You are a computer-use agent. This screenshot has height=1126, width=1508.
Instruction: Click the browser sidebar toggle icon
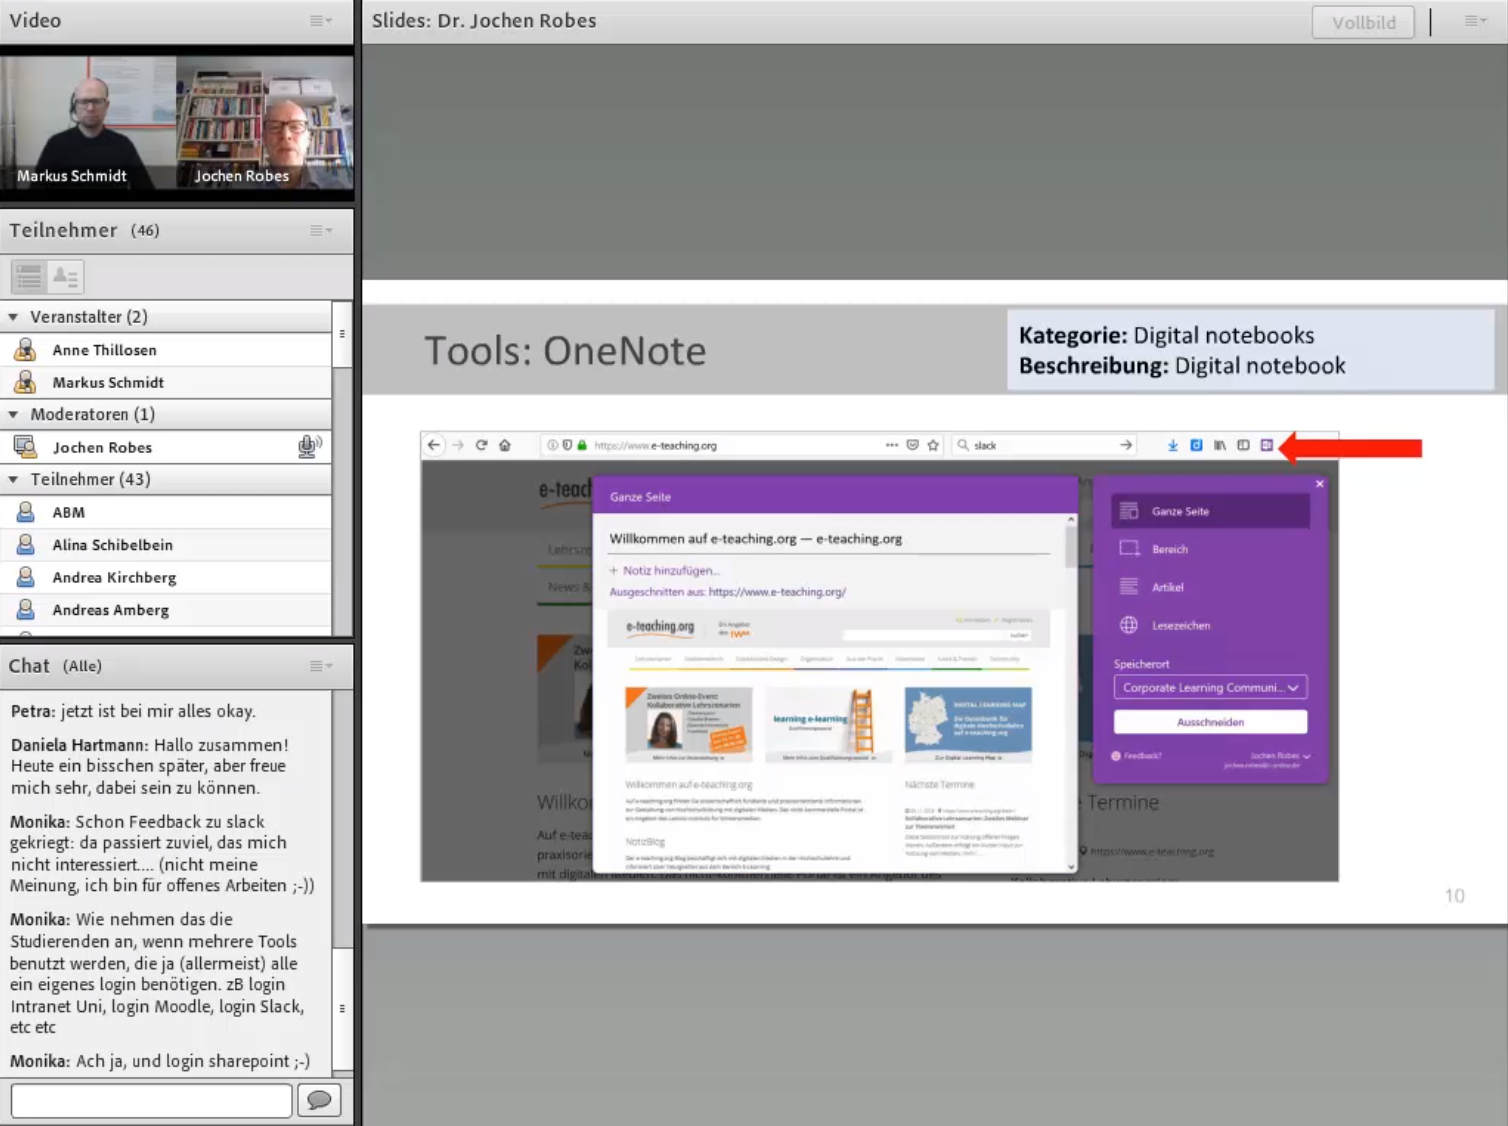pyautogui.click(x=1243, y=445)
